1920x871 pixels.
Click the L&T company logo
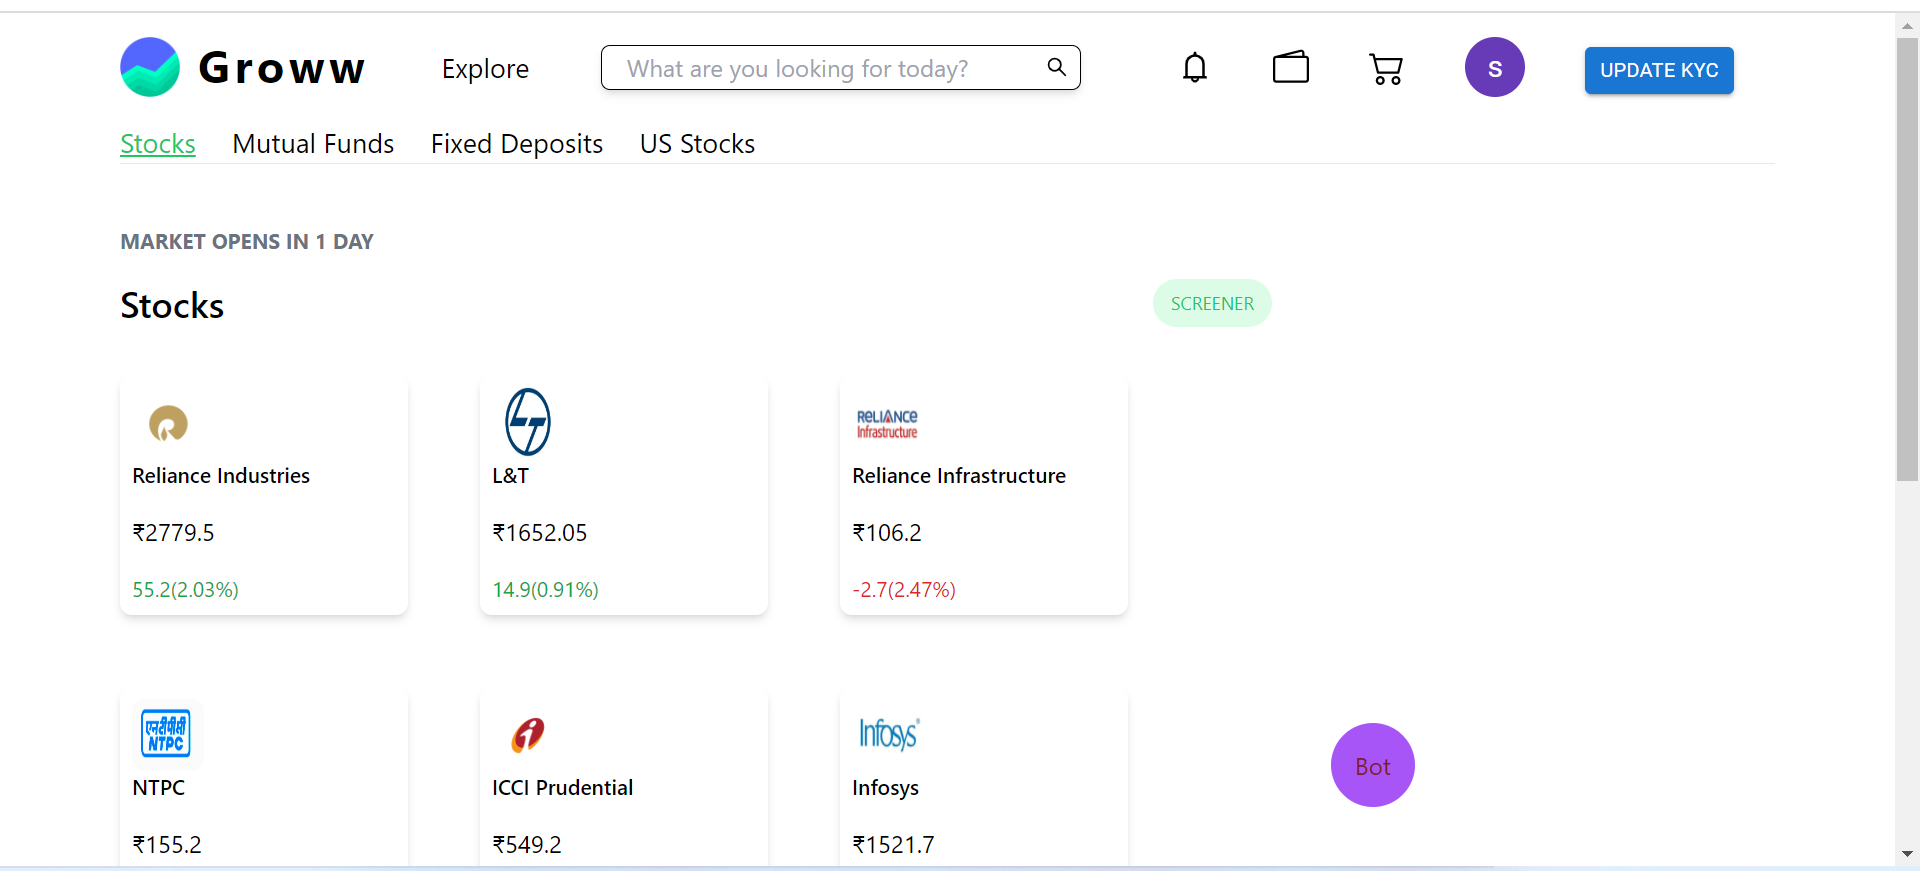pos(528,421)
